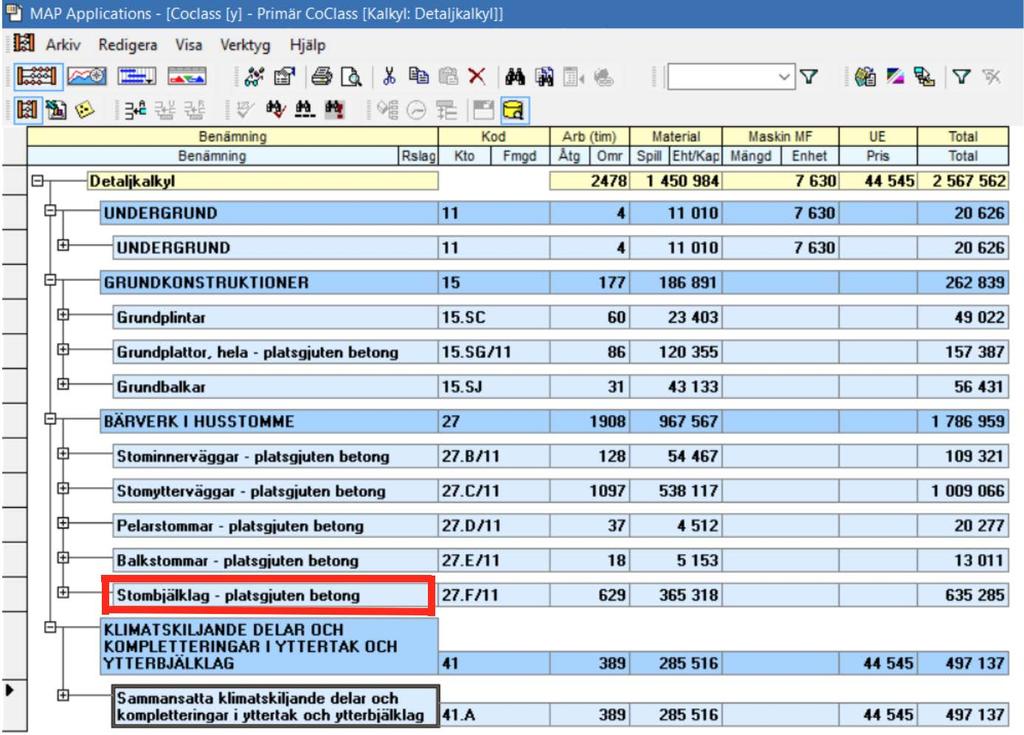Open the Verktyg menu
The image size is (1024, 735).
click(245, 44)
